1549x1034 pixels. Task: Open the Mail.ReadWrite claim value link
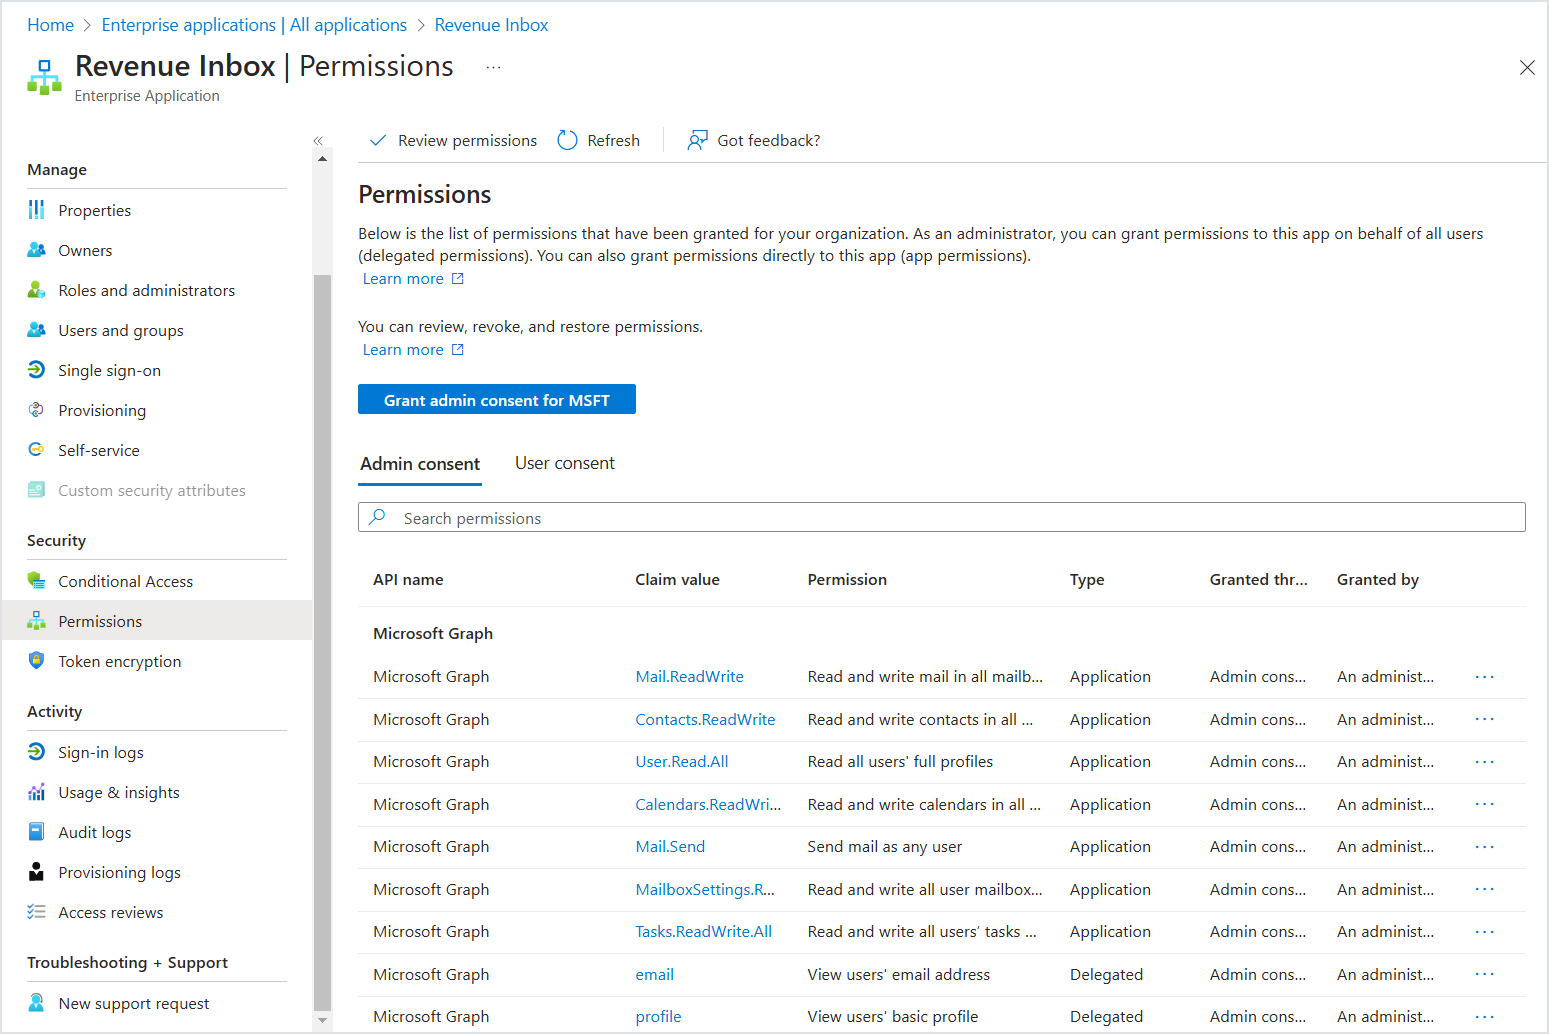tap(689, 677)
